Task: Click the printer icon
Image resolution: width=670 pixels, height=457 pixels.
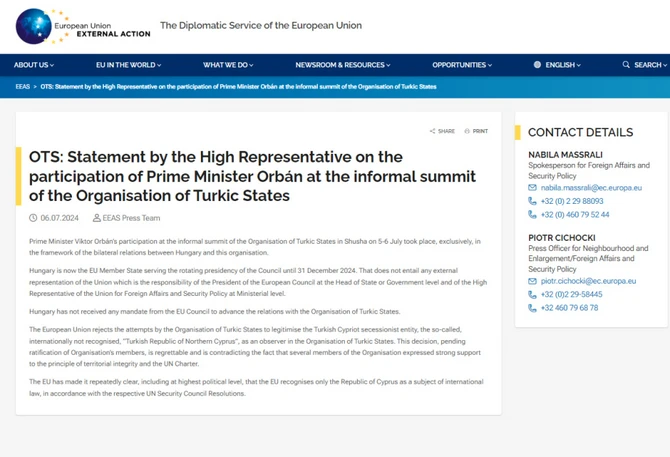Action: pyautogui.click(x=467, y=131)
